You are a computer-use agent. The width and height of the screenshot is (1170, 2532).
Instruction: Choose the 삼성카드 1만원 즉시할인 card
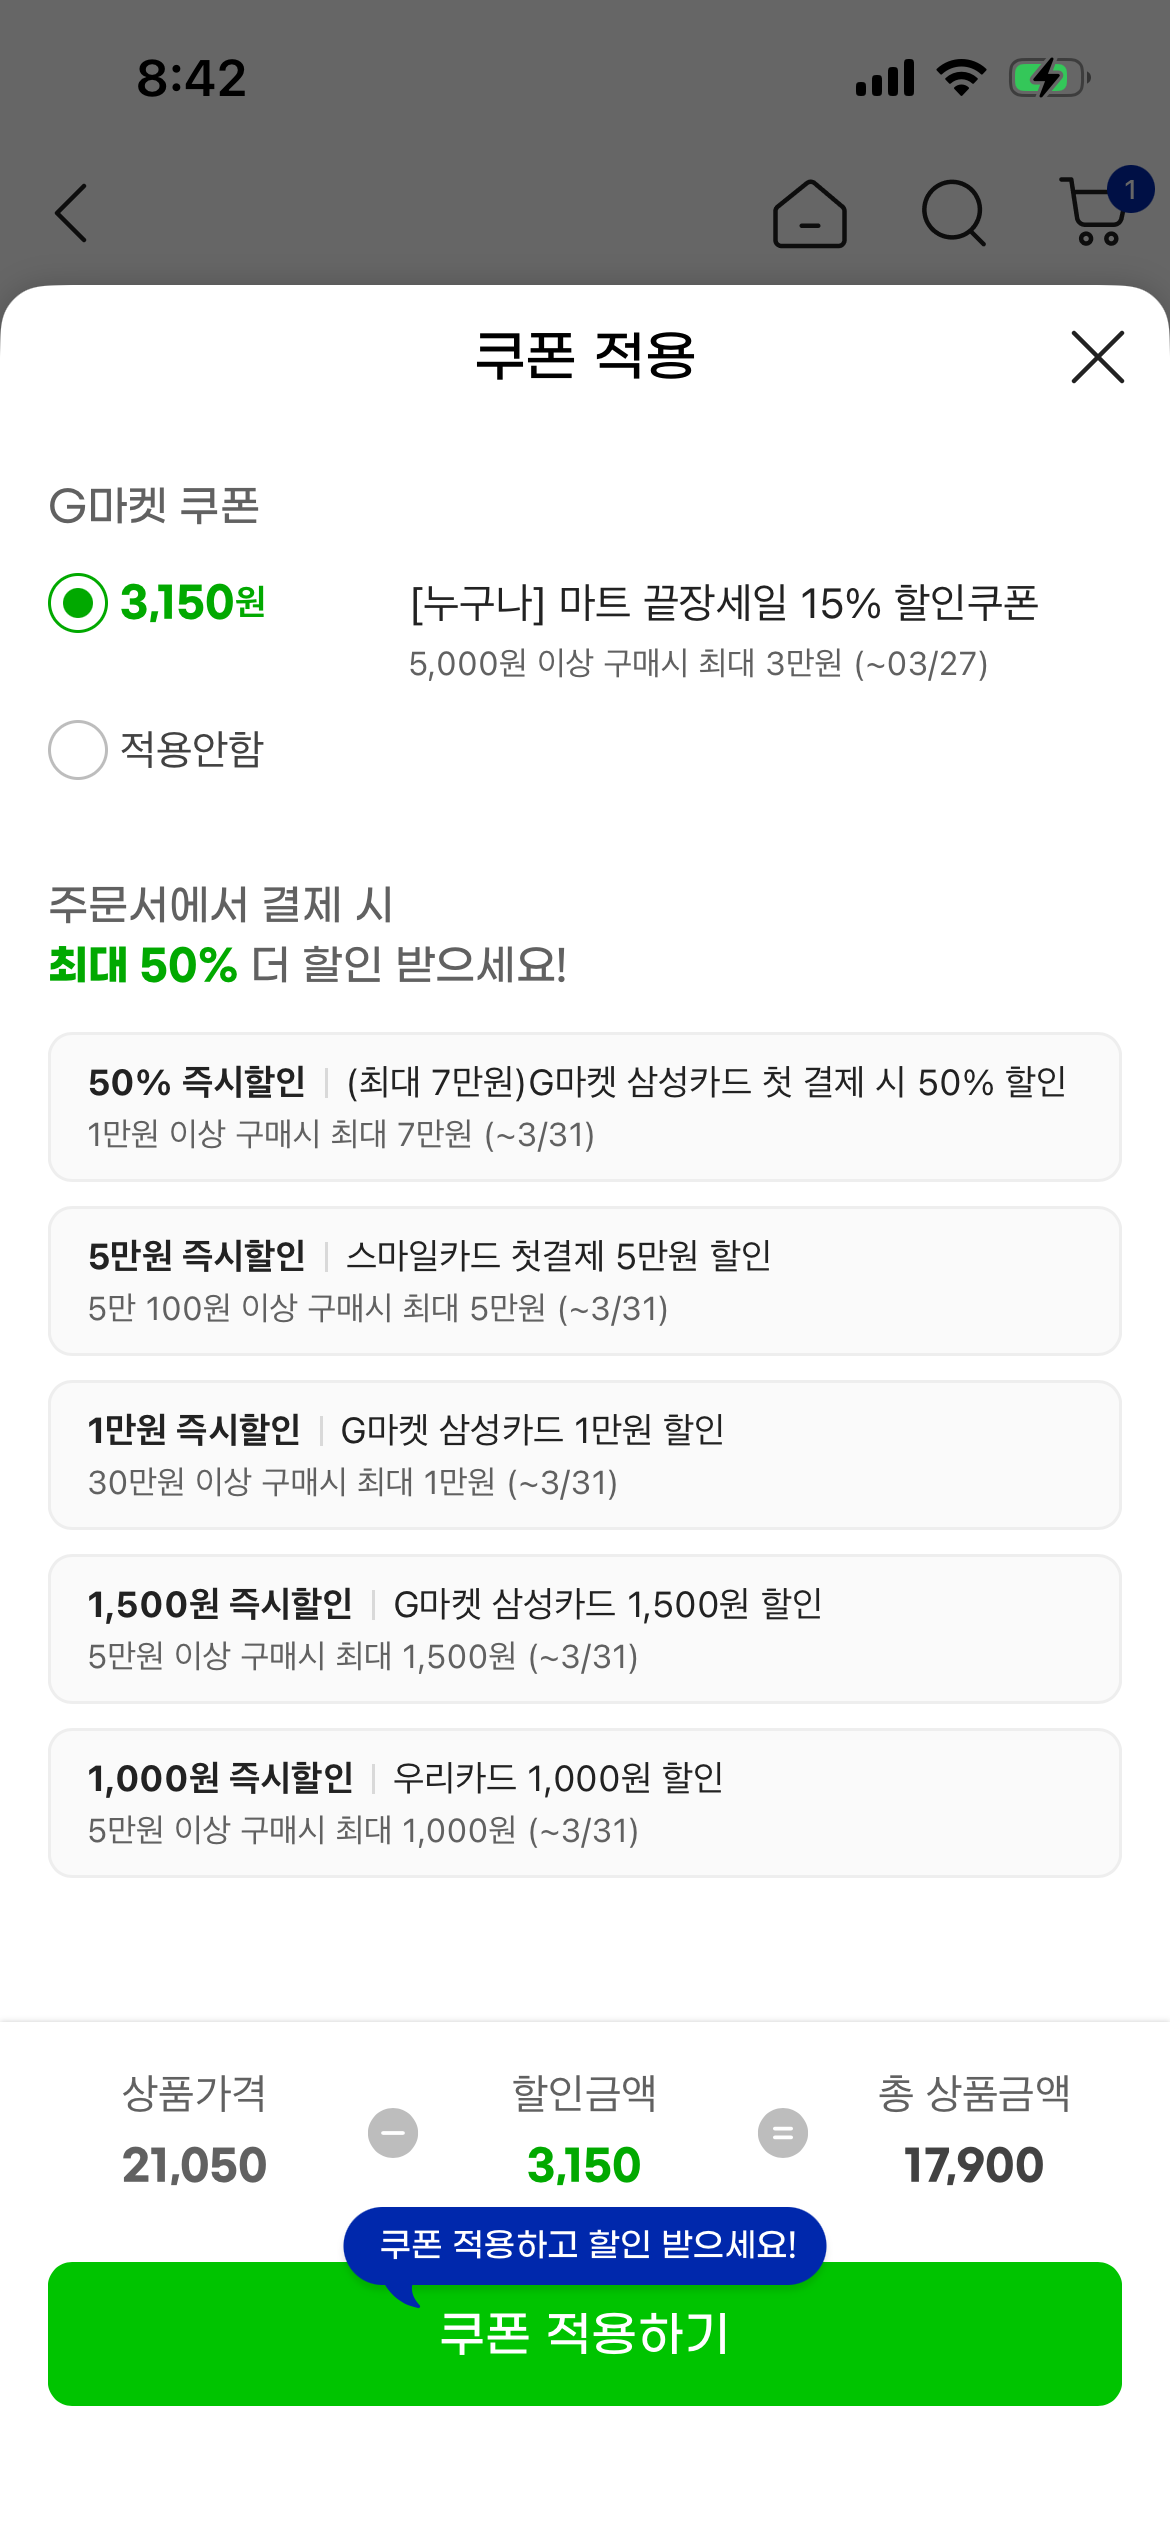click(584, 1455)
